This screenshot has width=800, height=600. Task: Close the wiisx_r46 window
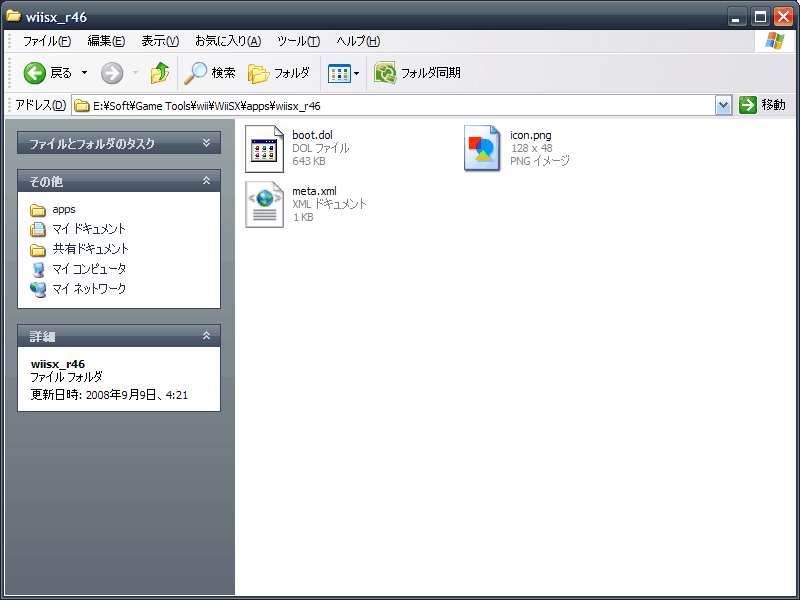[x=783, y=17]
